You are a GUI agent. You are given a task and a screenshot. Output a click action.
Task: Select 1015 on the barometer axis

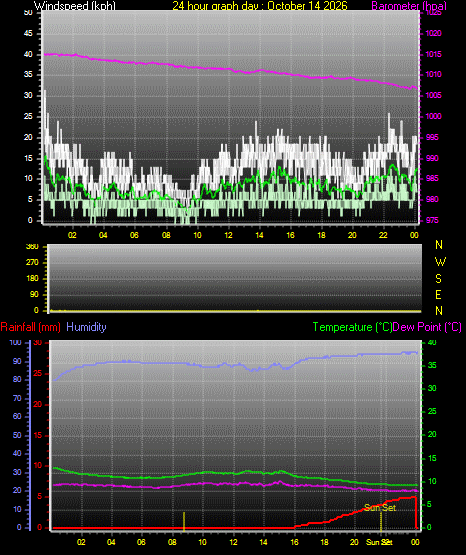[x=433, y=54]
